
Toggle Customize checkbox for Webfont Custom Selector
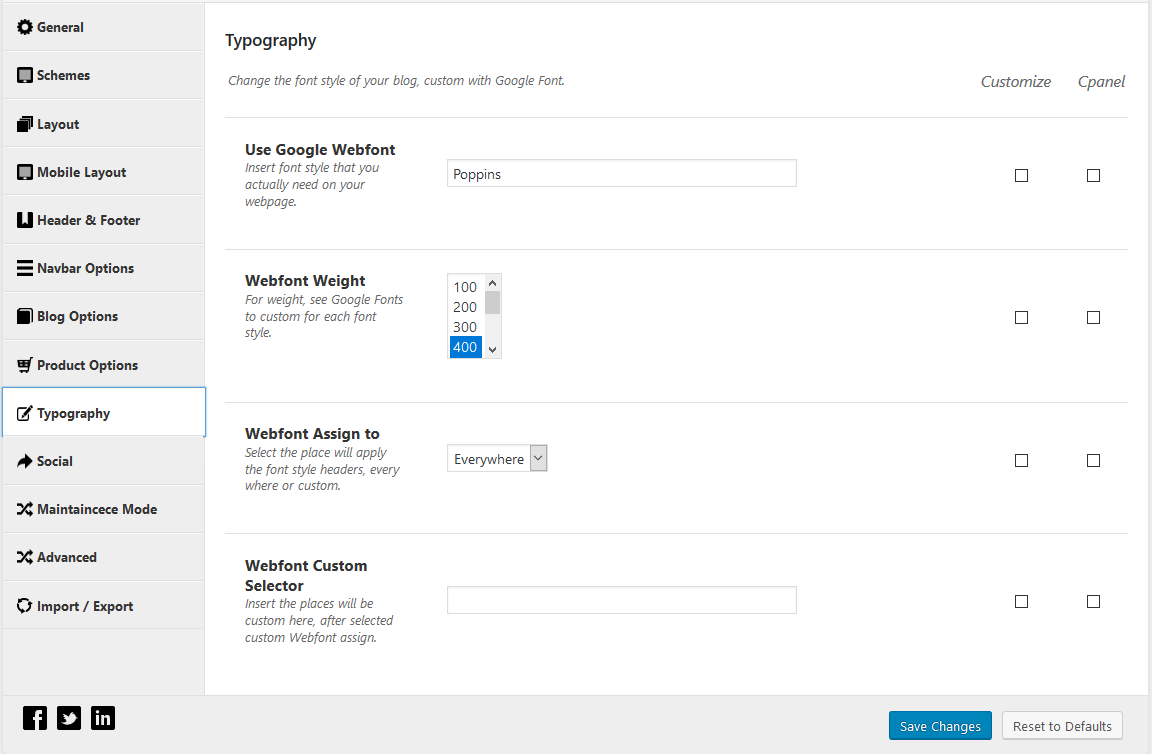1021,602
